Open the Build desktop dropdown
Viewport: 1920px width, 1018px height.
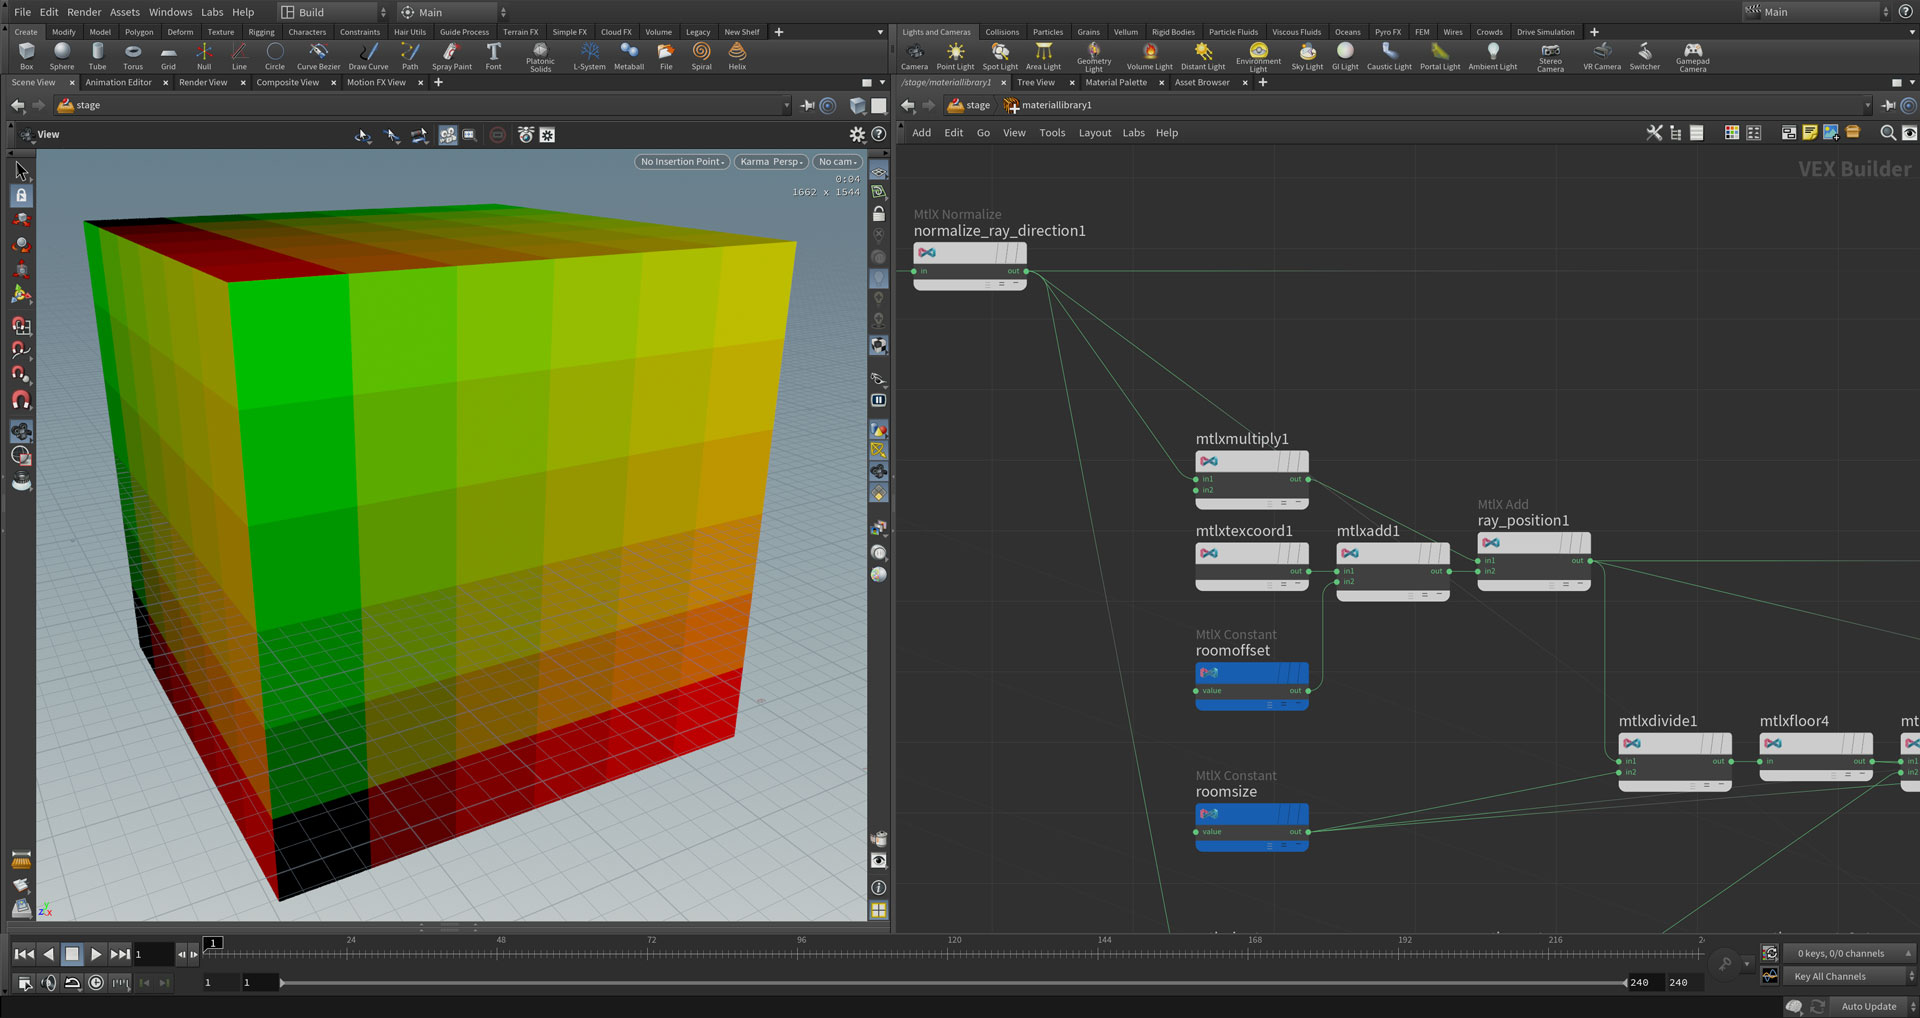point(333,12)
